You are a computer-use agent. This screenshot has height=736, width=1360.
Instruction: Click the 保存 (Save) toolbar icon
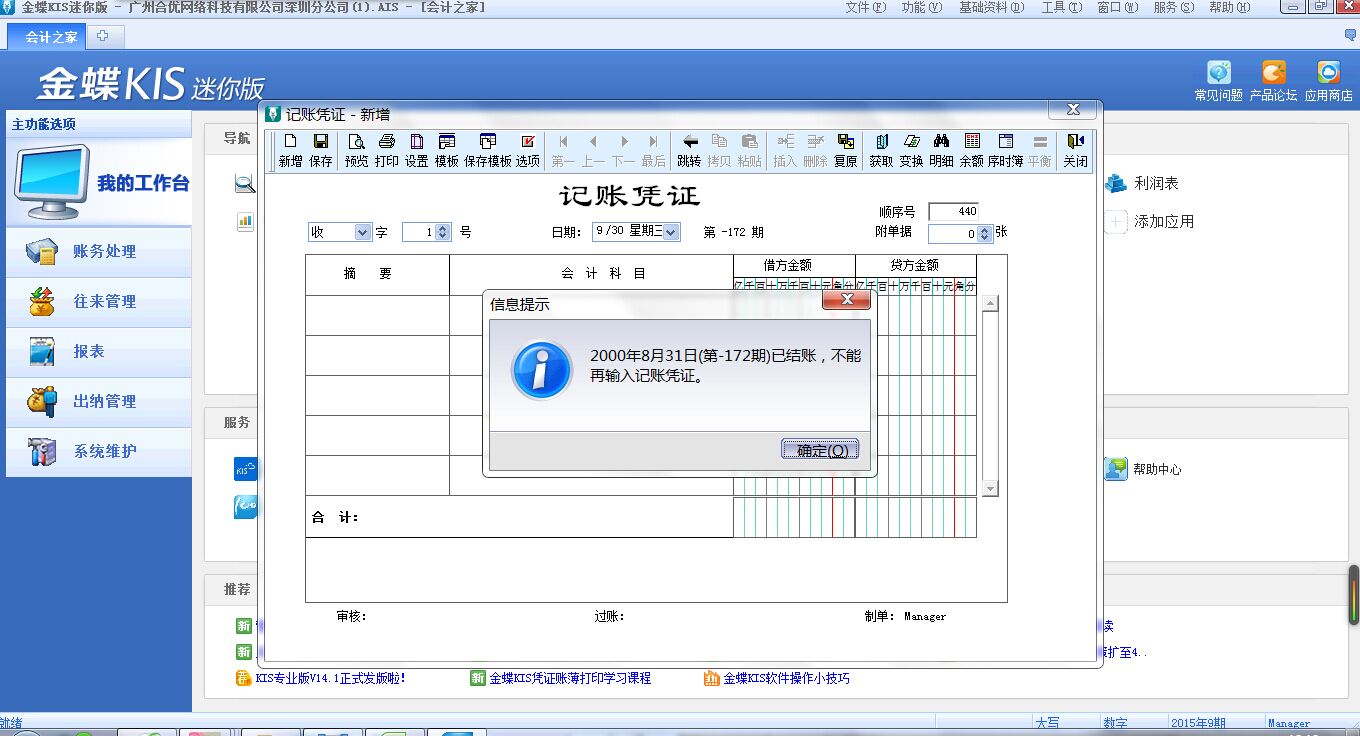click(x=320, y=150)
